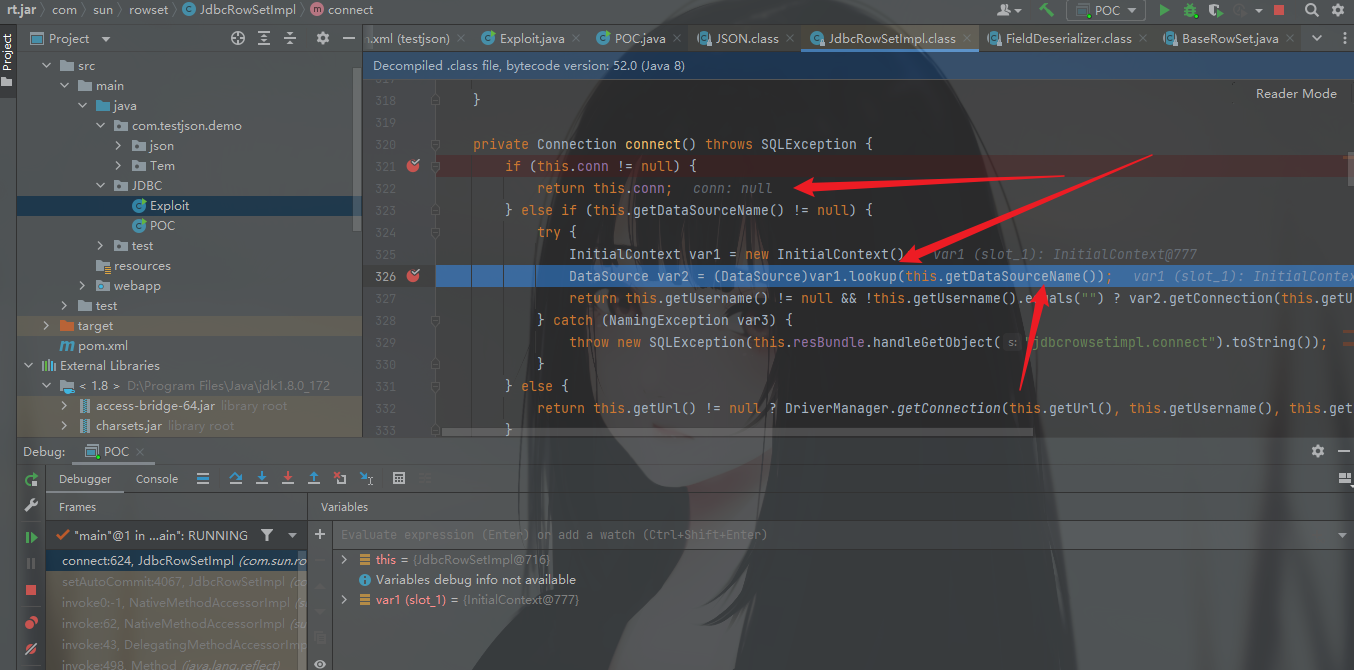Viewport: 1354px width, 670px height.
Task: Expand the json package
Action: tap(119, 146)
